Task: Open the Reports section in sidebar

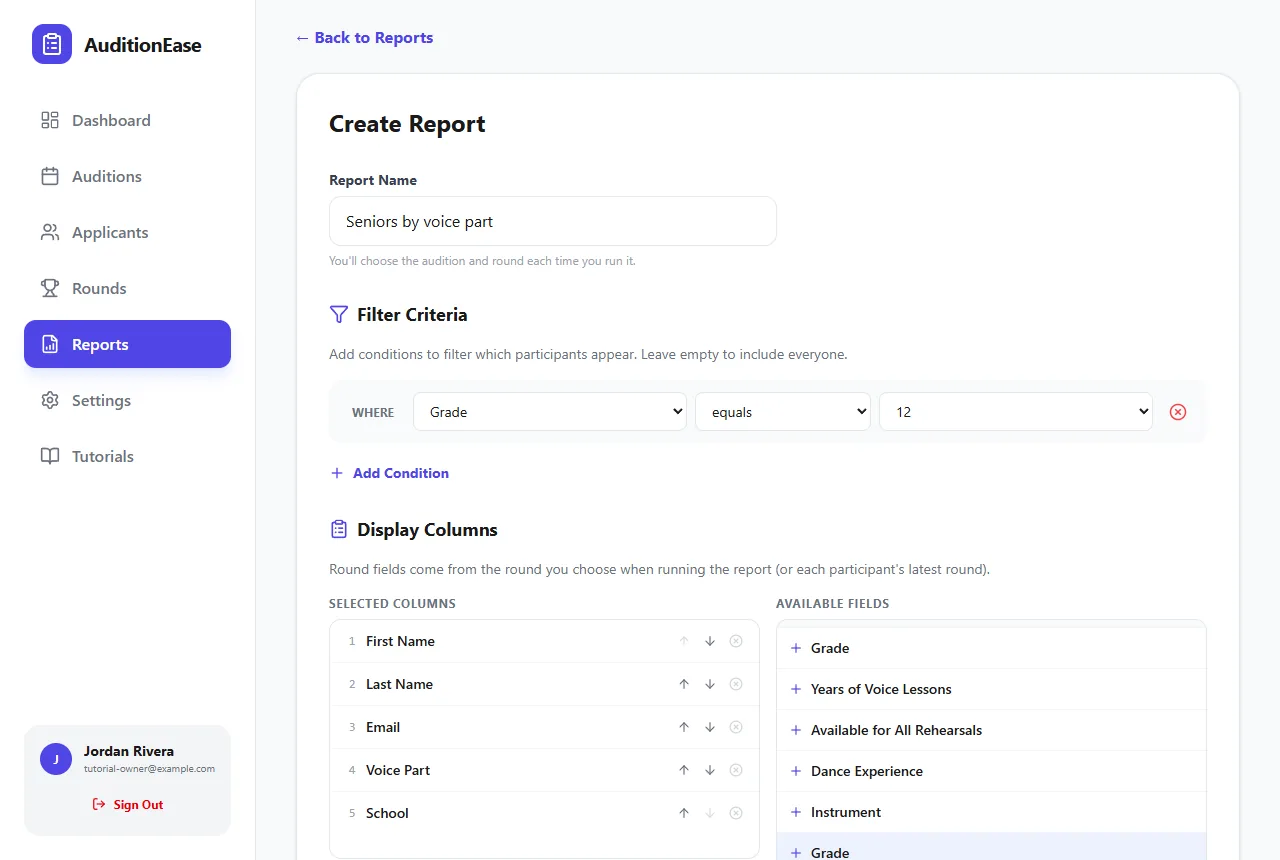Action: [x=127, y=344]
